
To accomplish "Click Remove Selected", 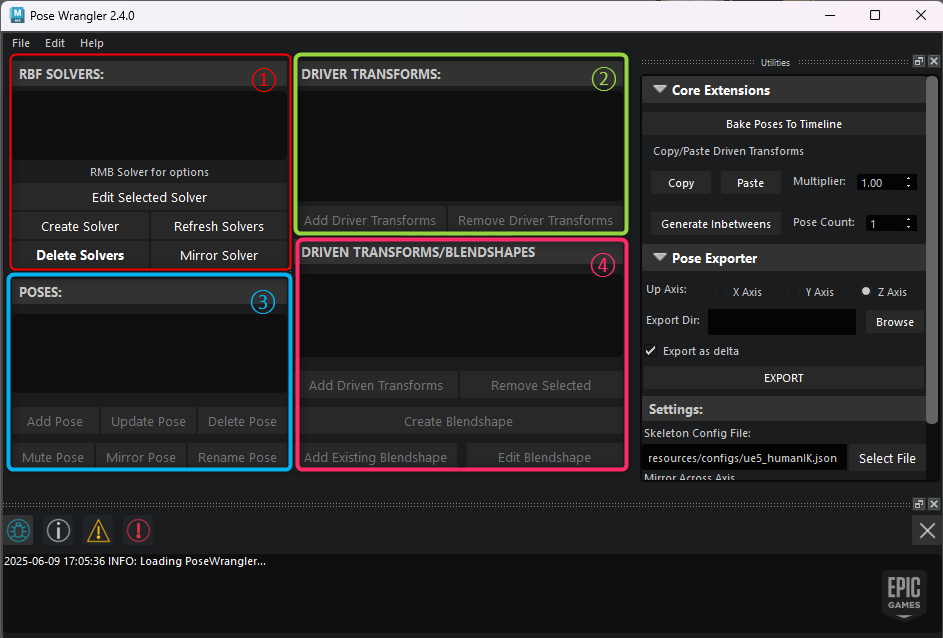I will point(541,385).
